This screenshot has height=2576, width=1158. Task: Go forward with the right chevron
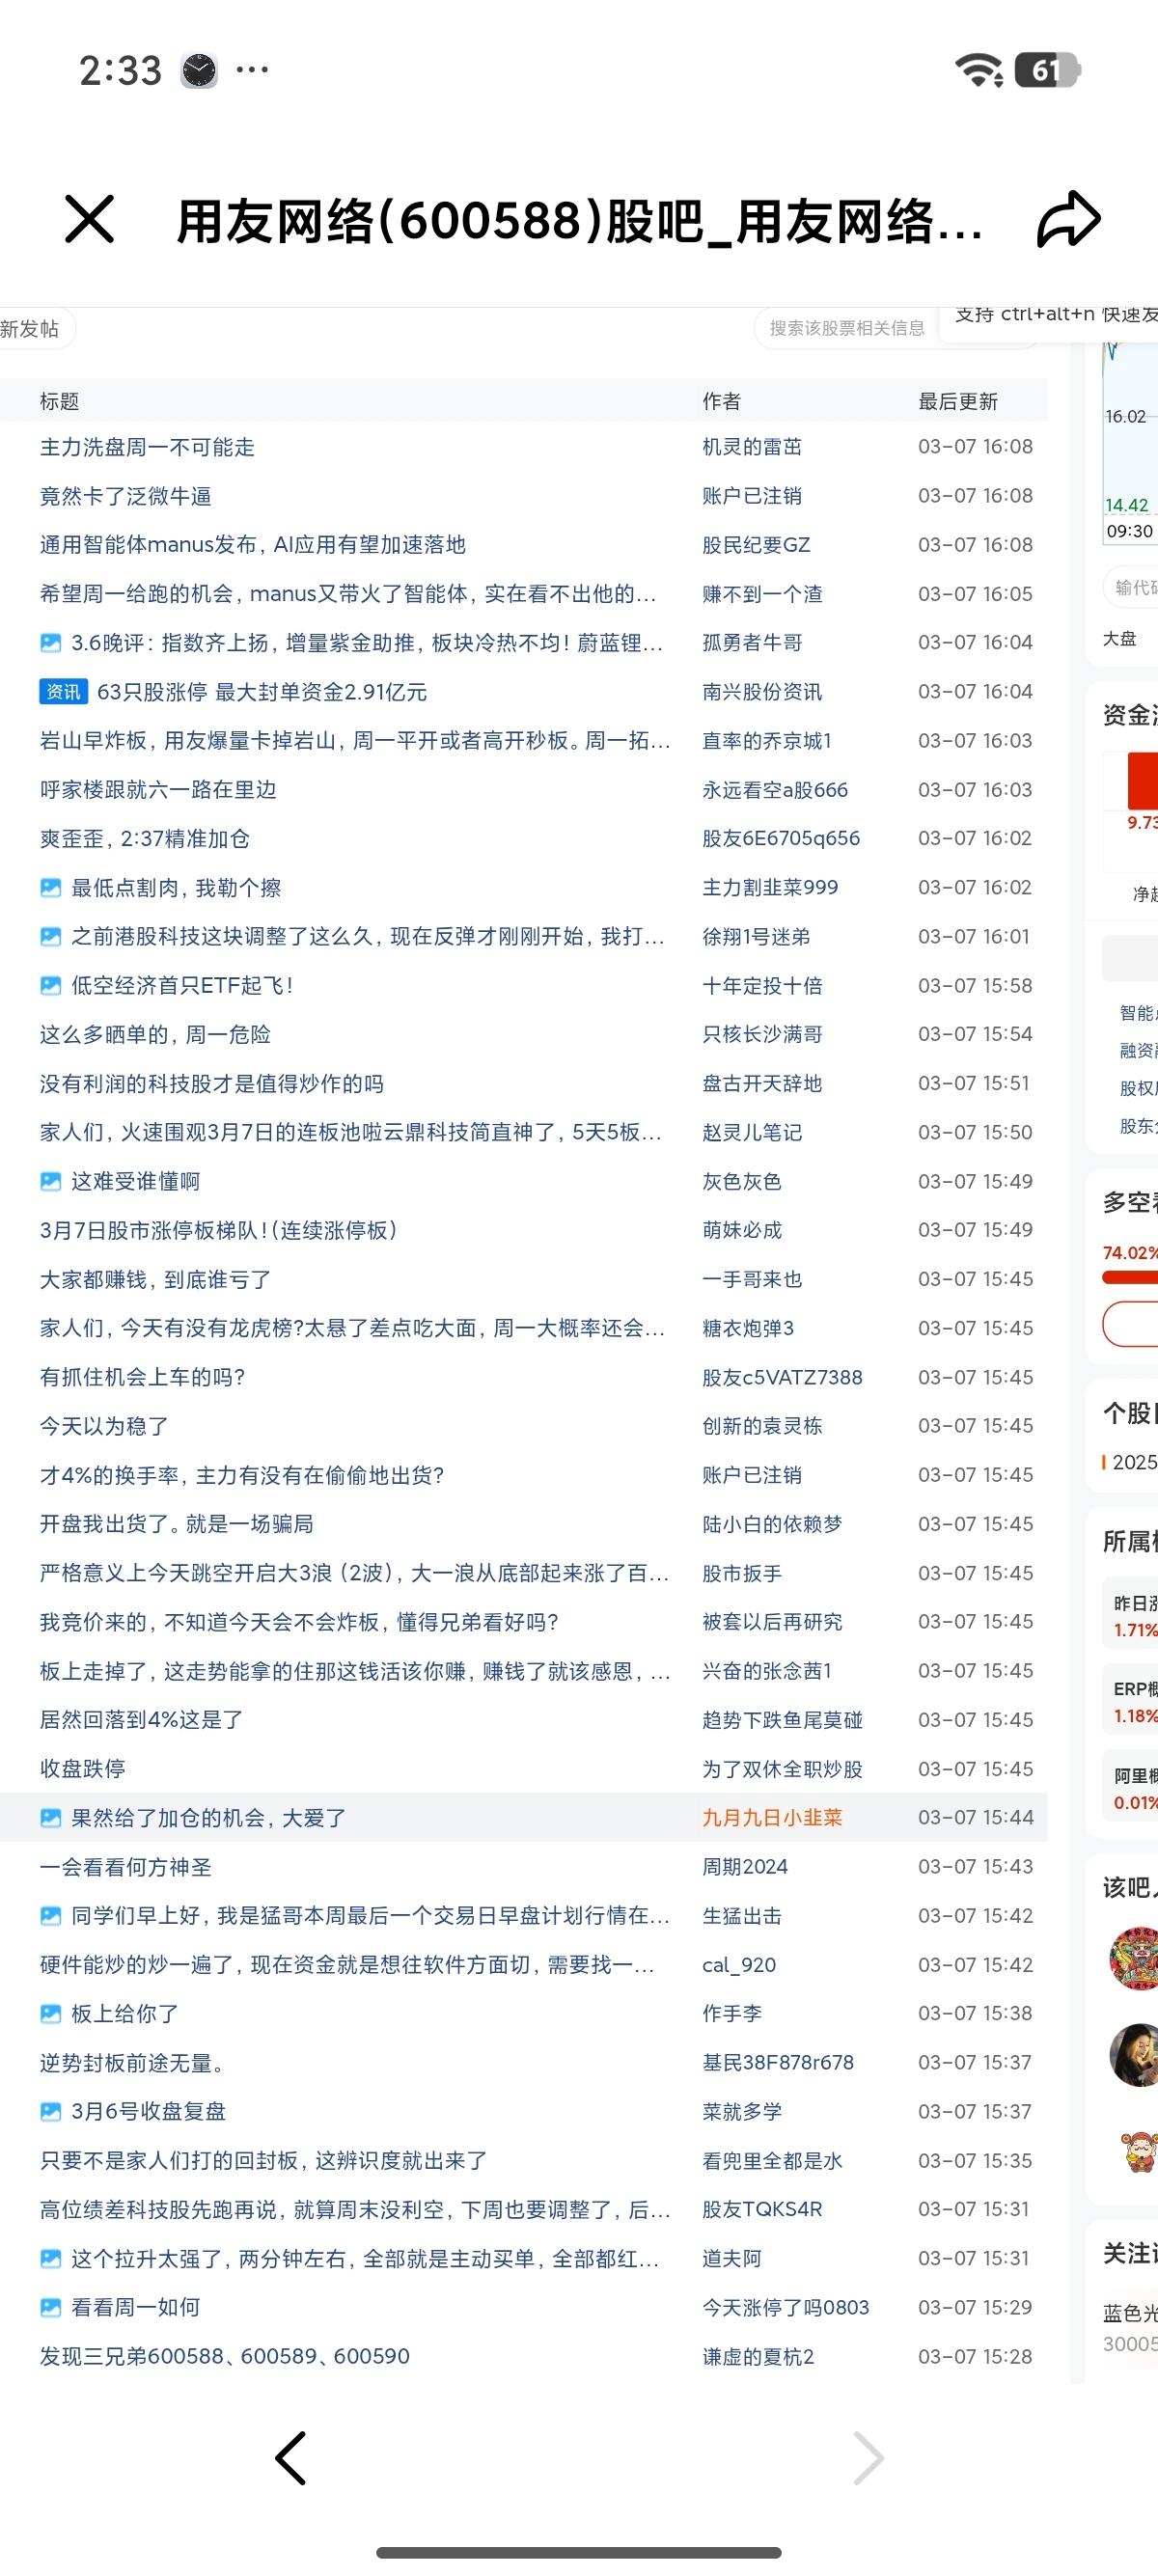coord(868,2458)
